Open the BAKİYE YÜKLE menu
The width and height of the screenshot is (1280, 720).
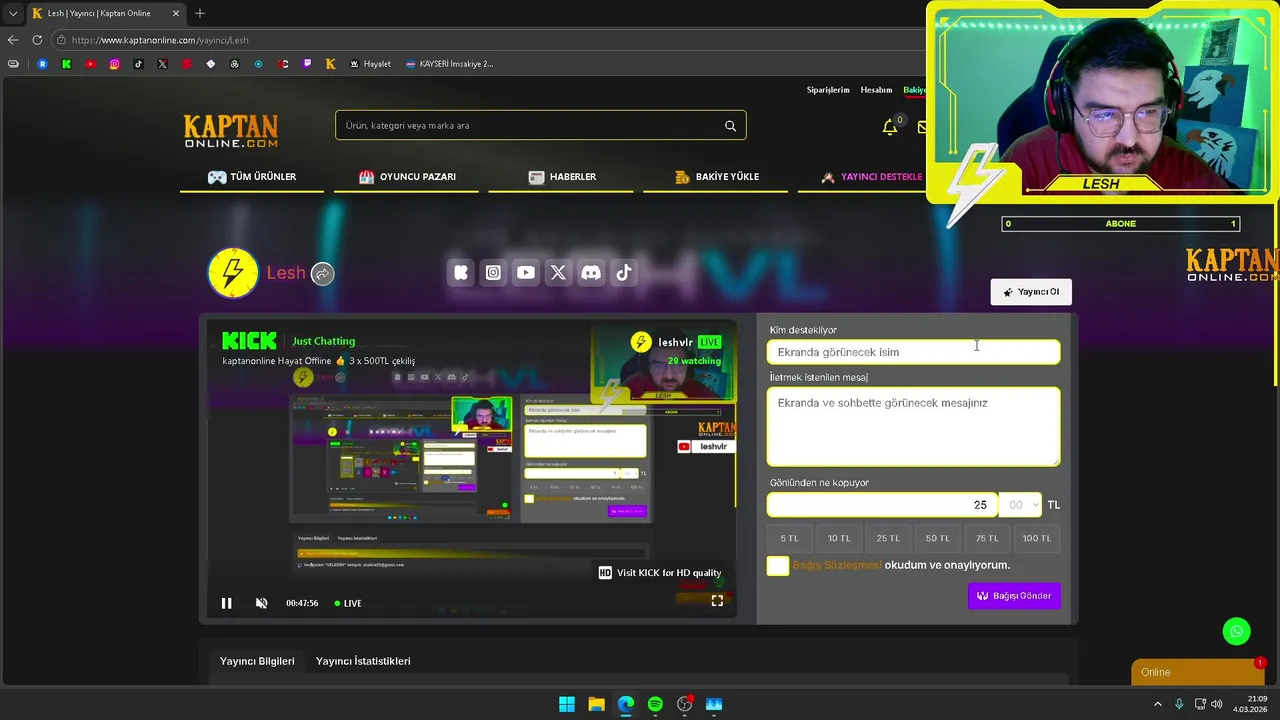(x=717, y=177)
